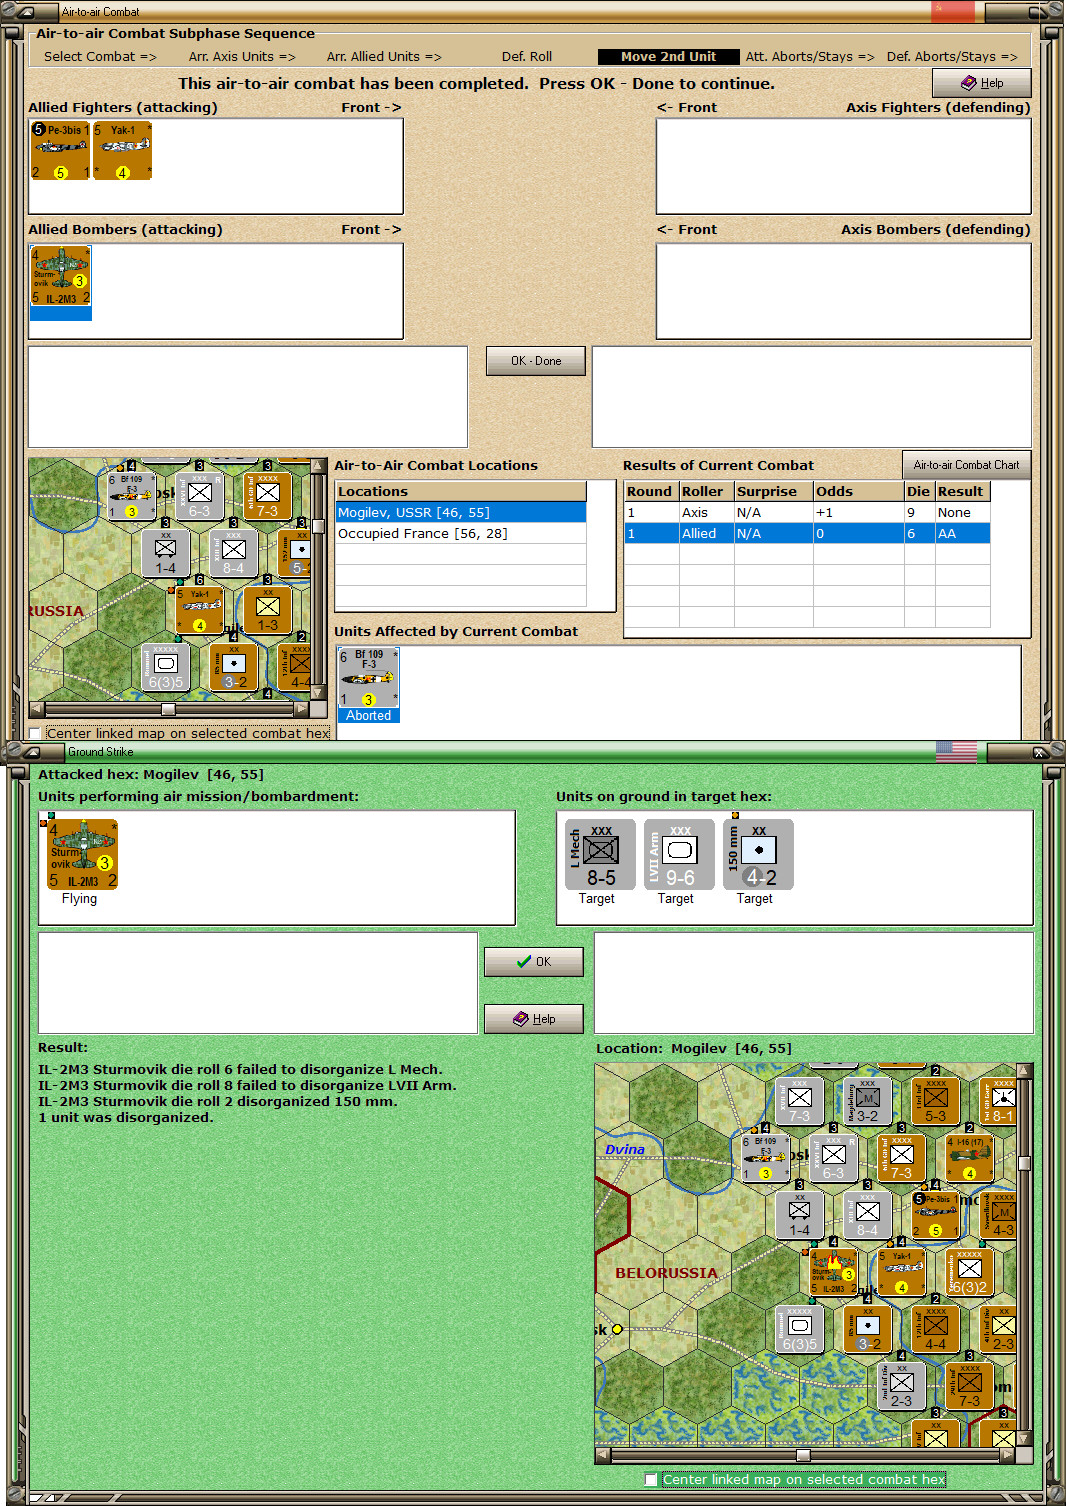Click the Sturmovik flying unit in Ground Strike
The width and height of the screenshot is (1066, 1506).
point(83,854)
